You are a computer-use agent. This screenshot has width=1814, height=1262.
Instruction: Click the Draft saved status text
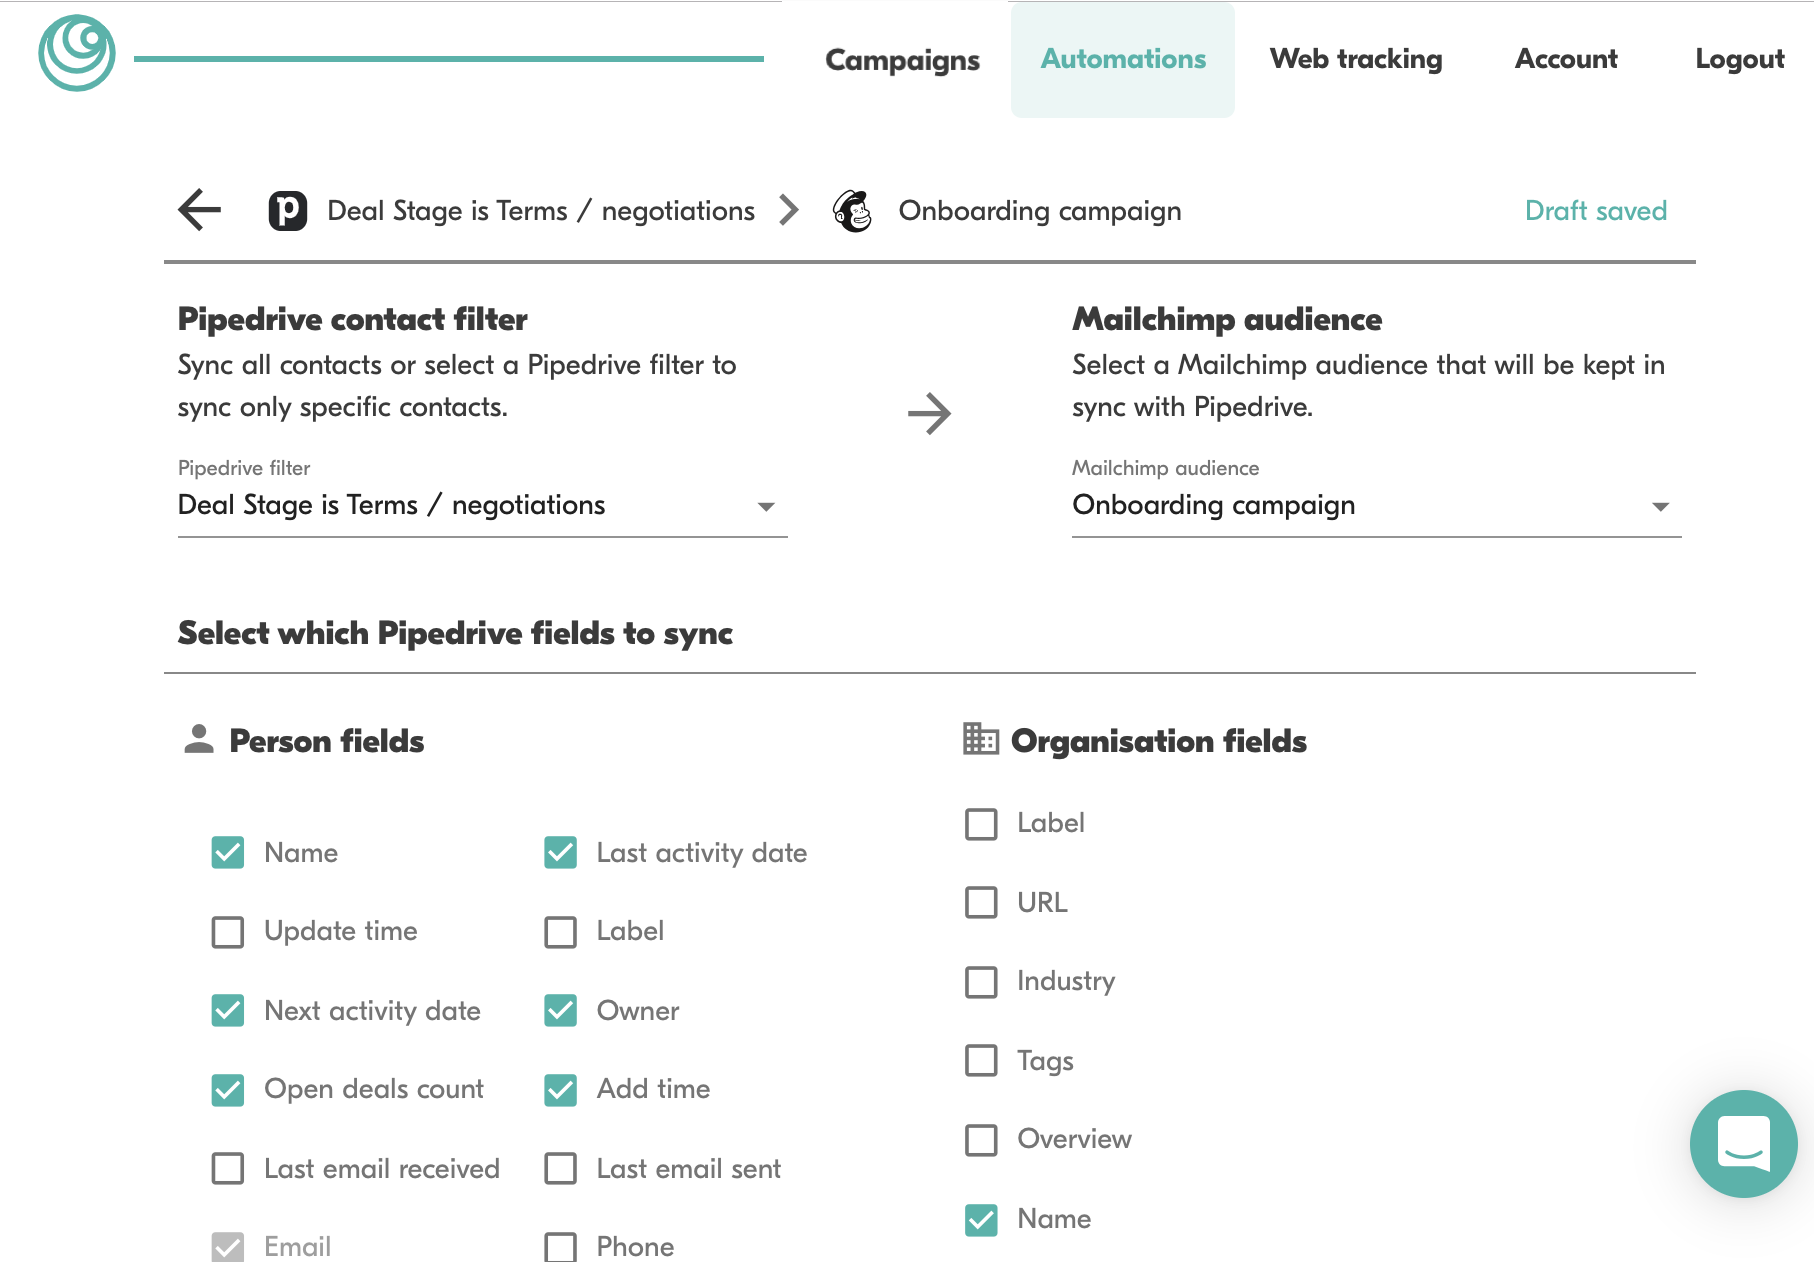pos(1596,211)
